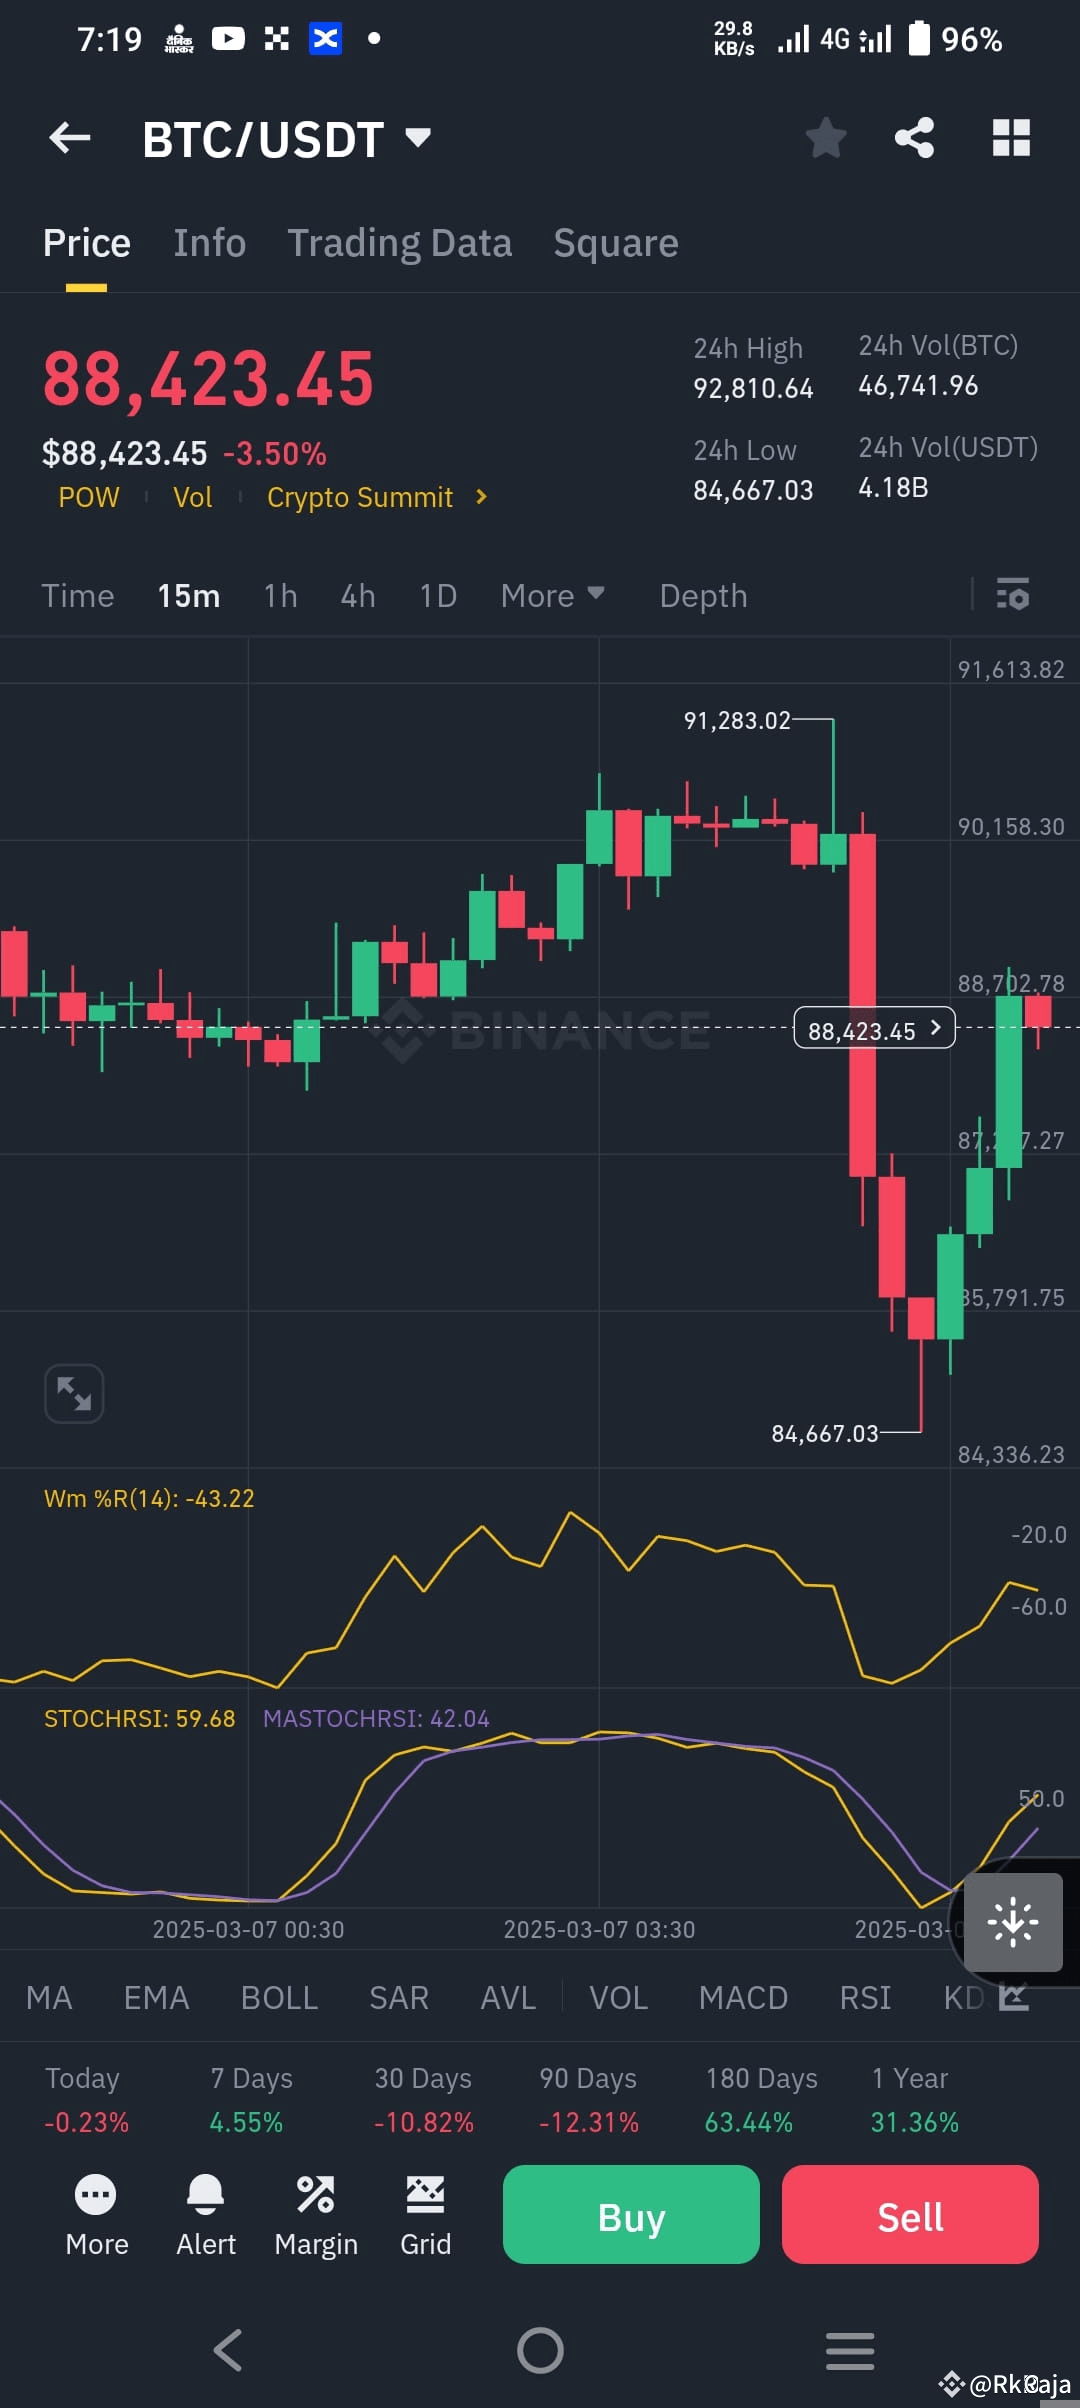Open Margin trading
The width and height of the screenshot is (1080, 2408).
[316, 2216]
